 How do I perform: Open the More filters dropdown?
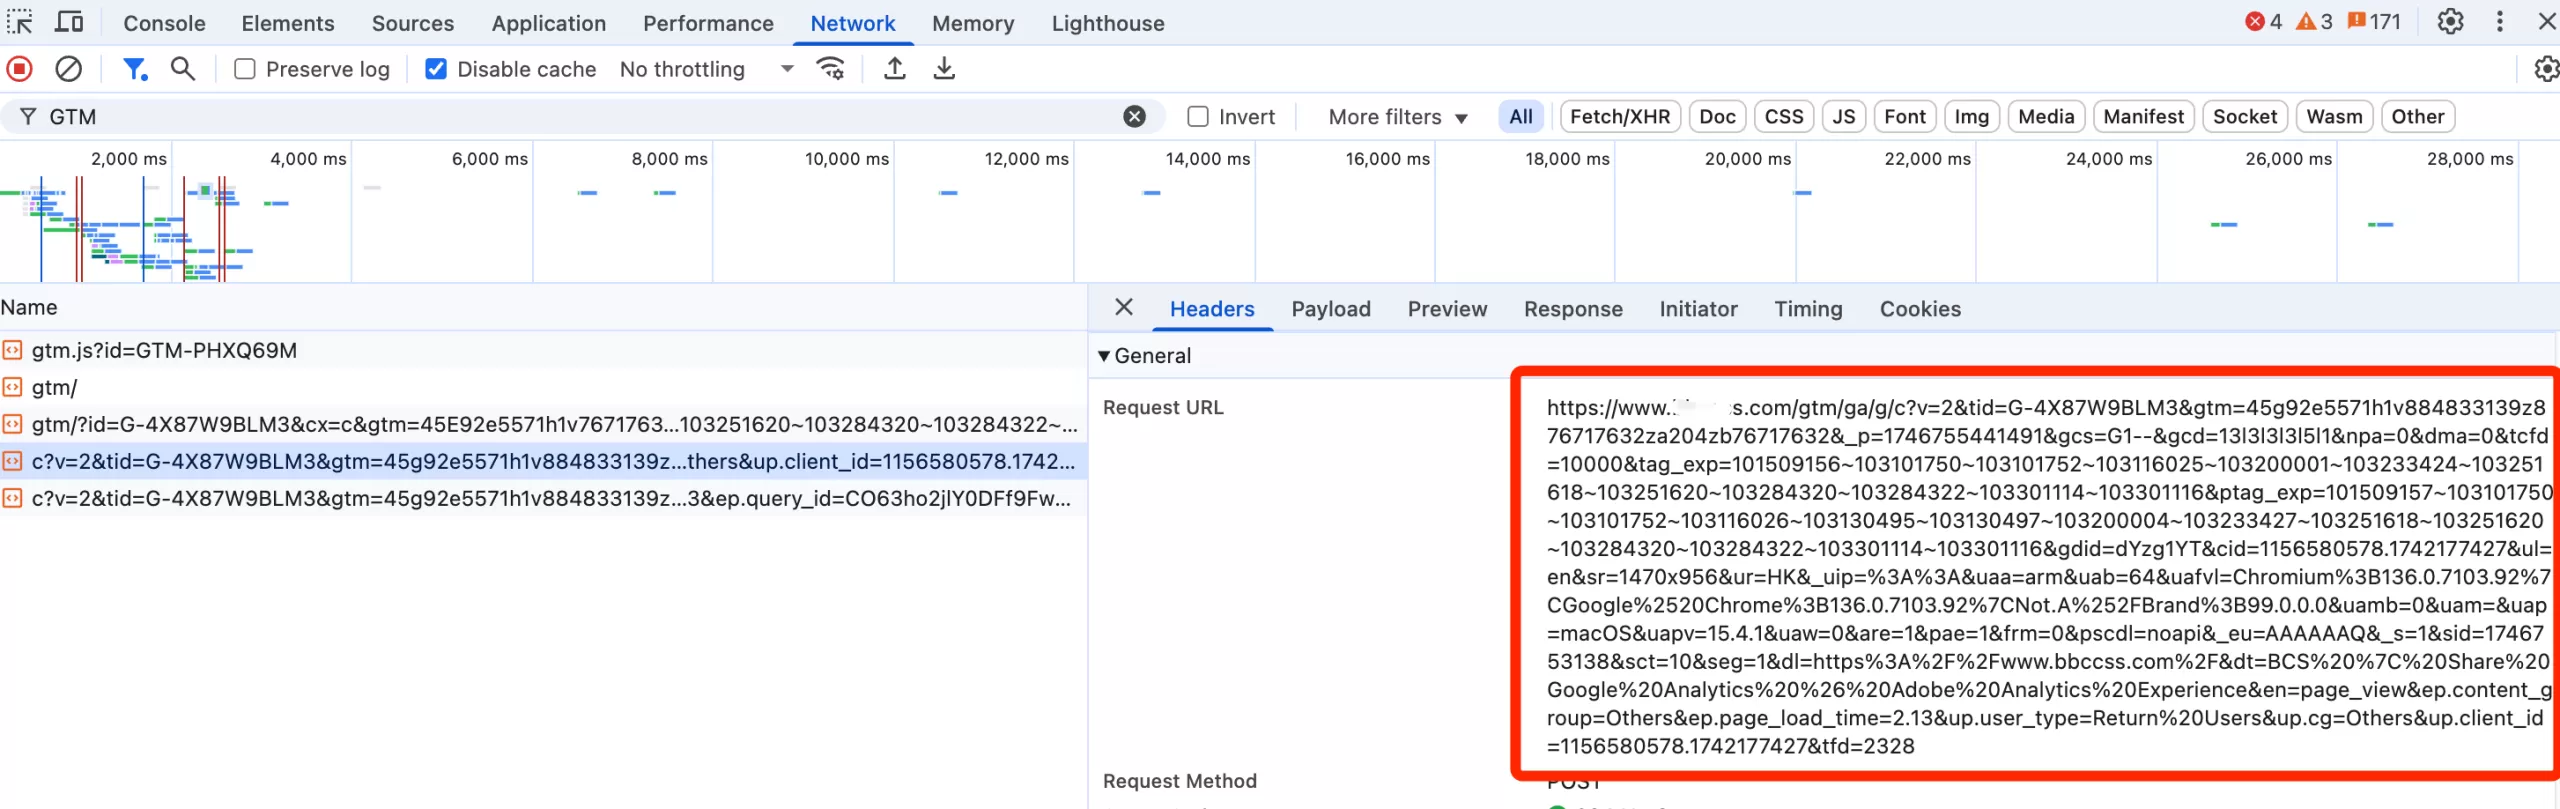point(1397,116)
